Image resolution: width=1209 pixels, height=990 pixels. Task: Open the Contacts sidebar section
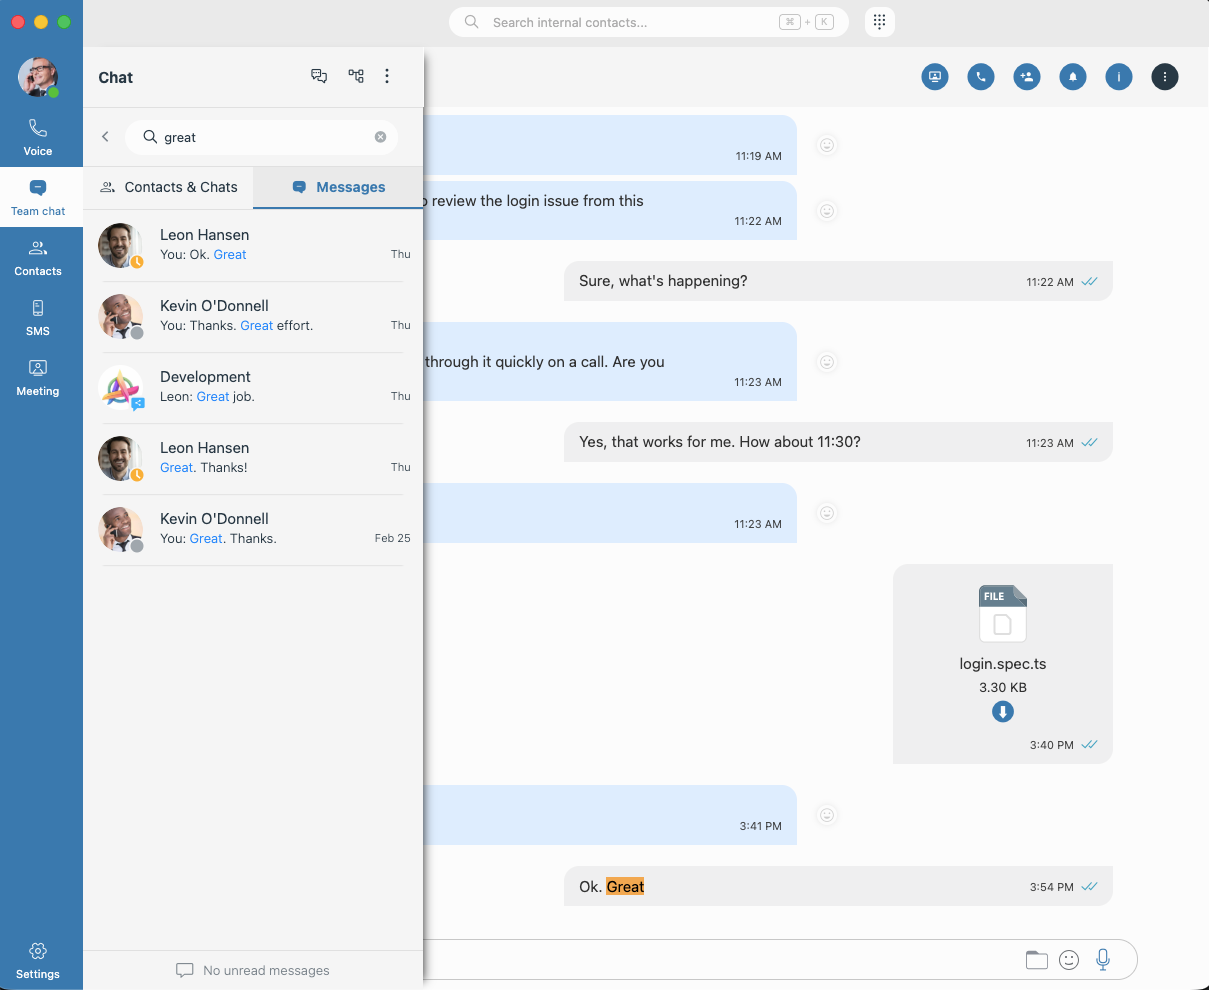[38, 258]
